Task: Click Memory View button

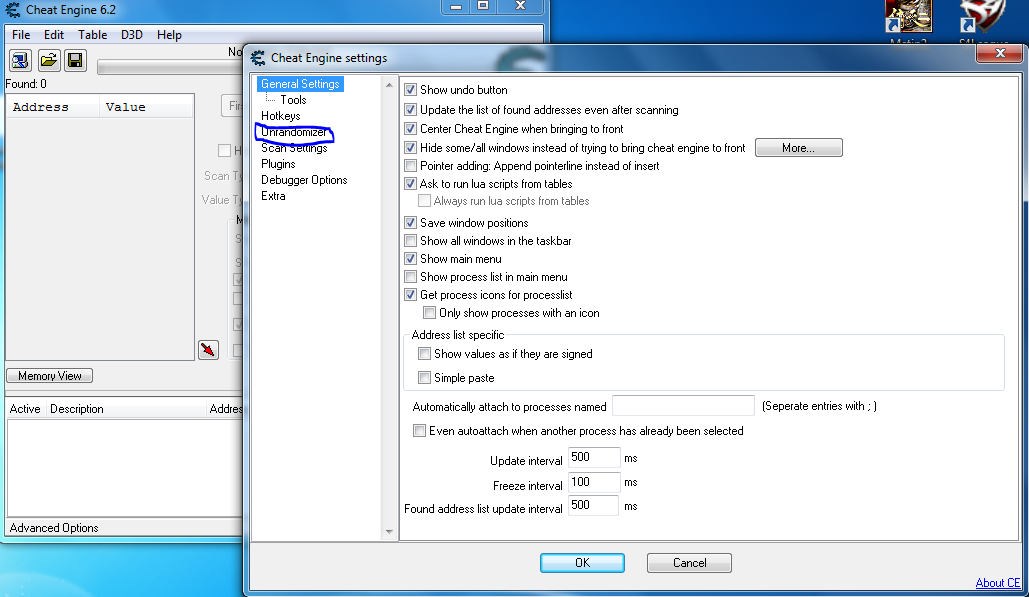Action: coord(49,376)
